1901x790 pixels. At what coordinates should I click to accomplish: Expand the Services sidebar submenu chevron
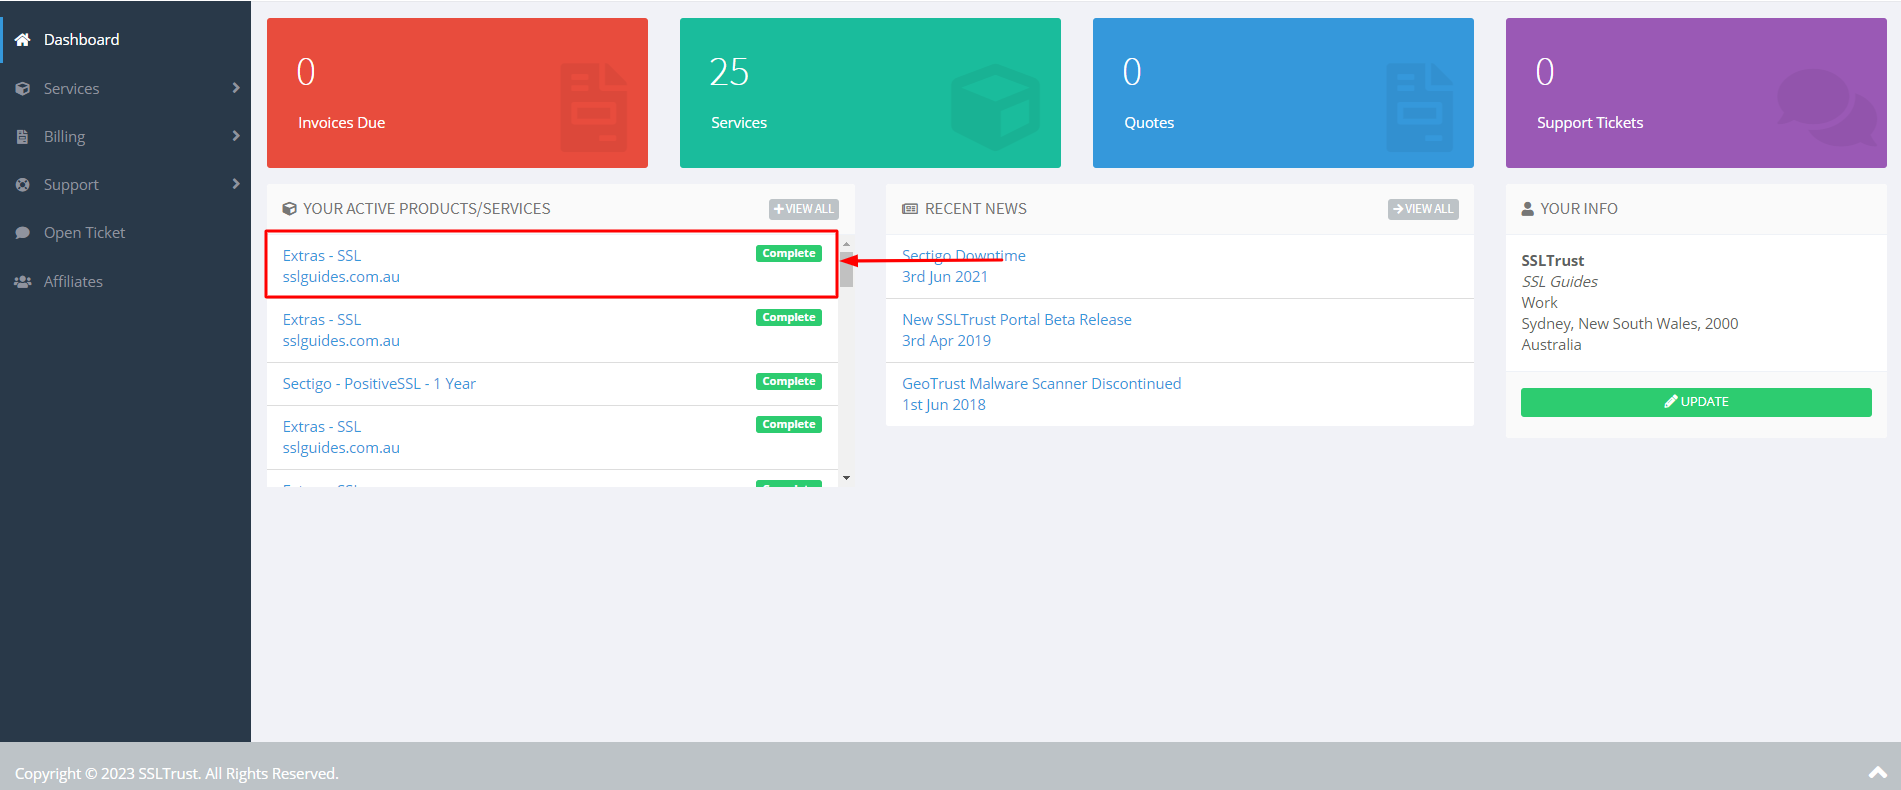236,88
